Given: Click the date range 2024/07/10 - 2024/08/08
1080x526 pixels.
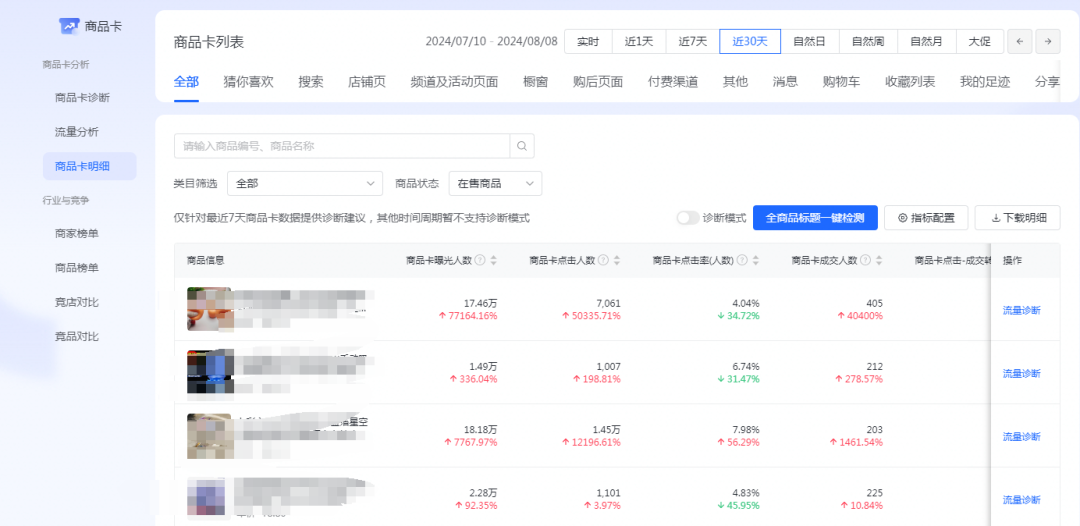Looking at the screenshot, I should click(491, 41).
